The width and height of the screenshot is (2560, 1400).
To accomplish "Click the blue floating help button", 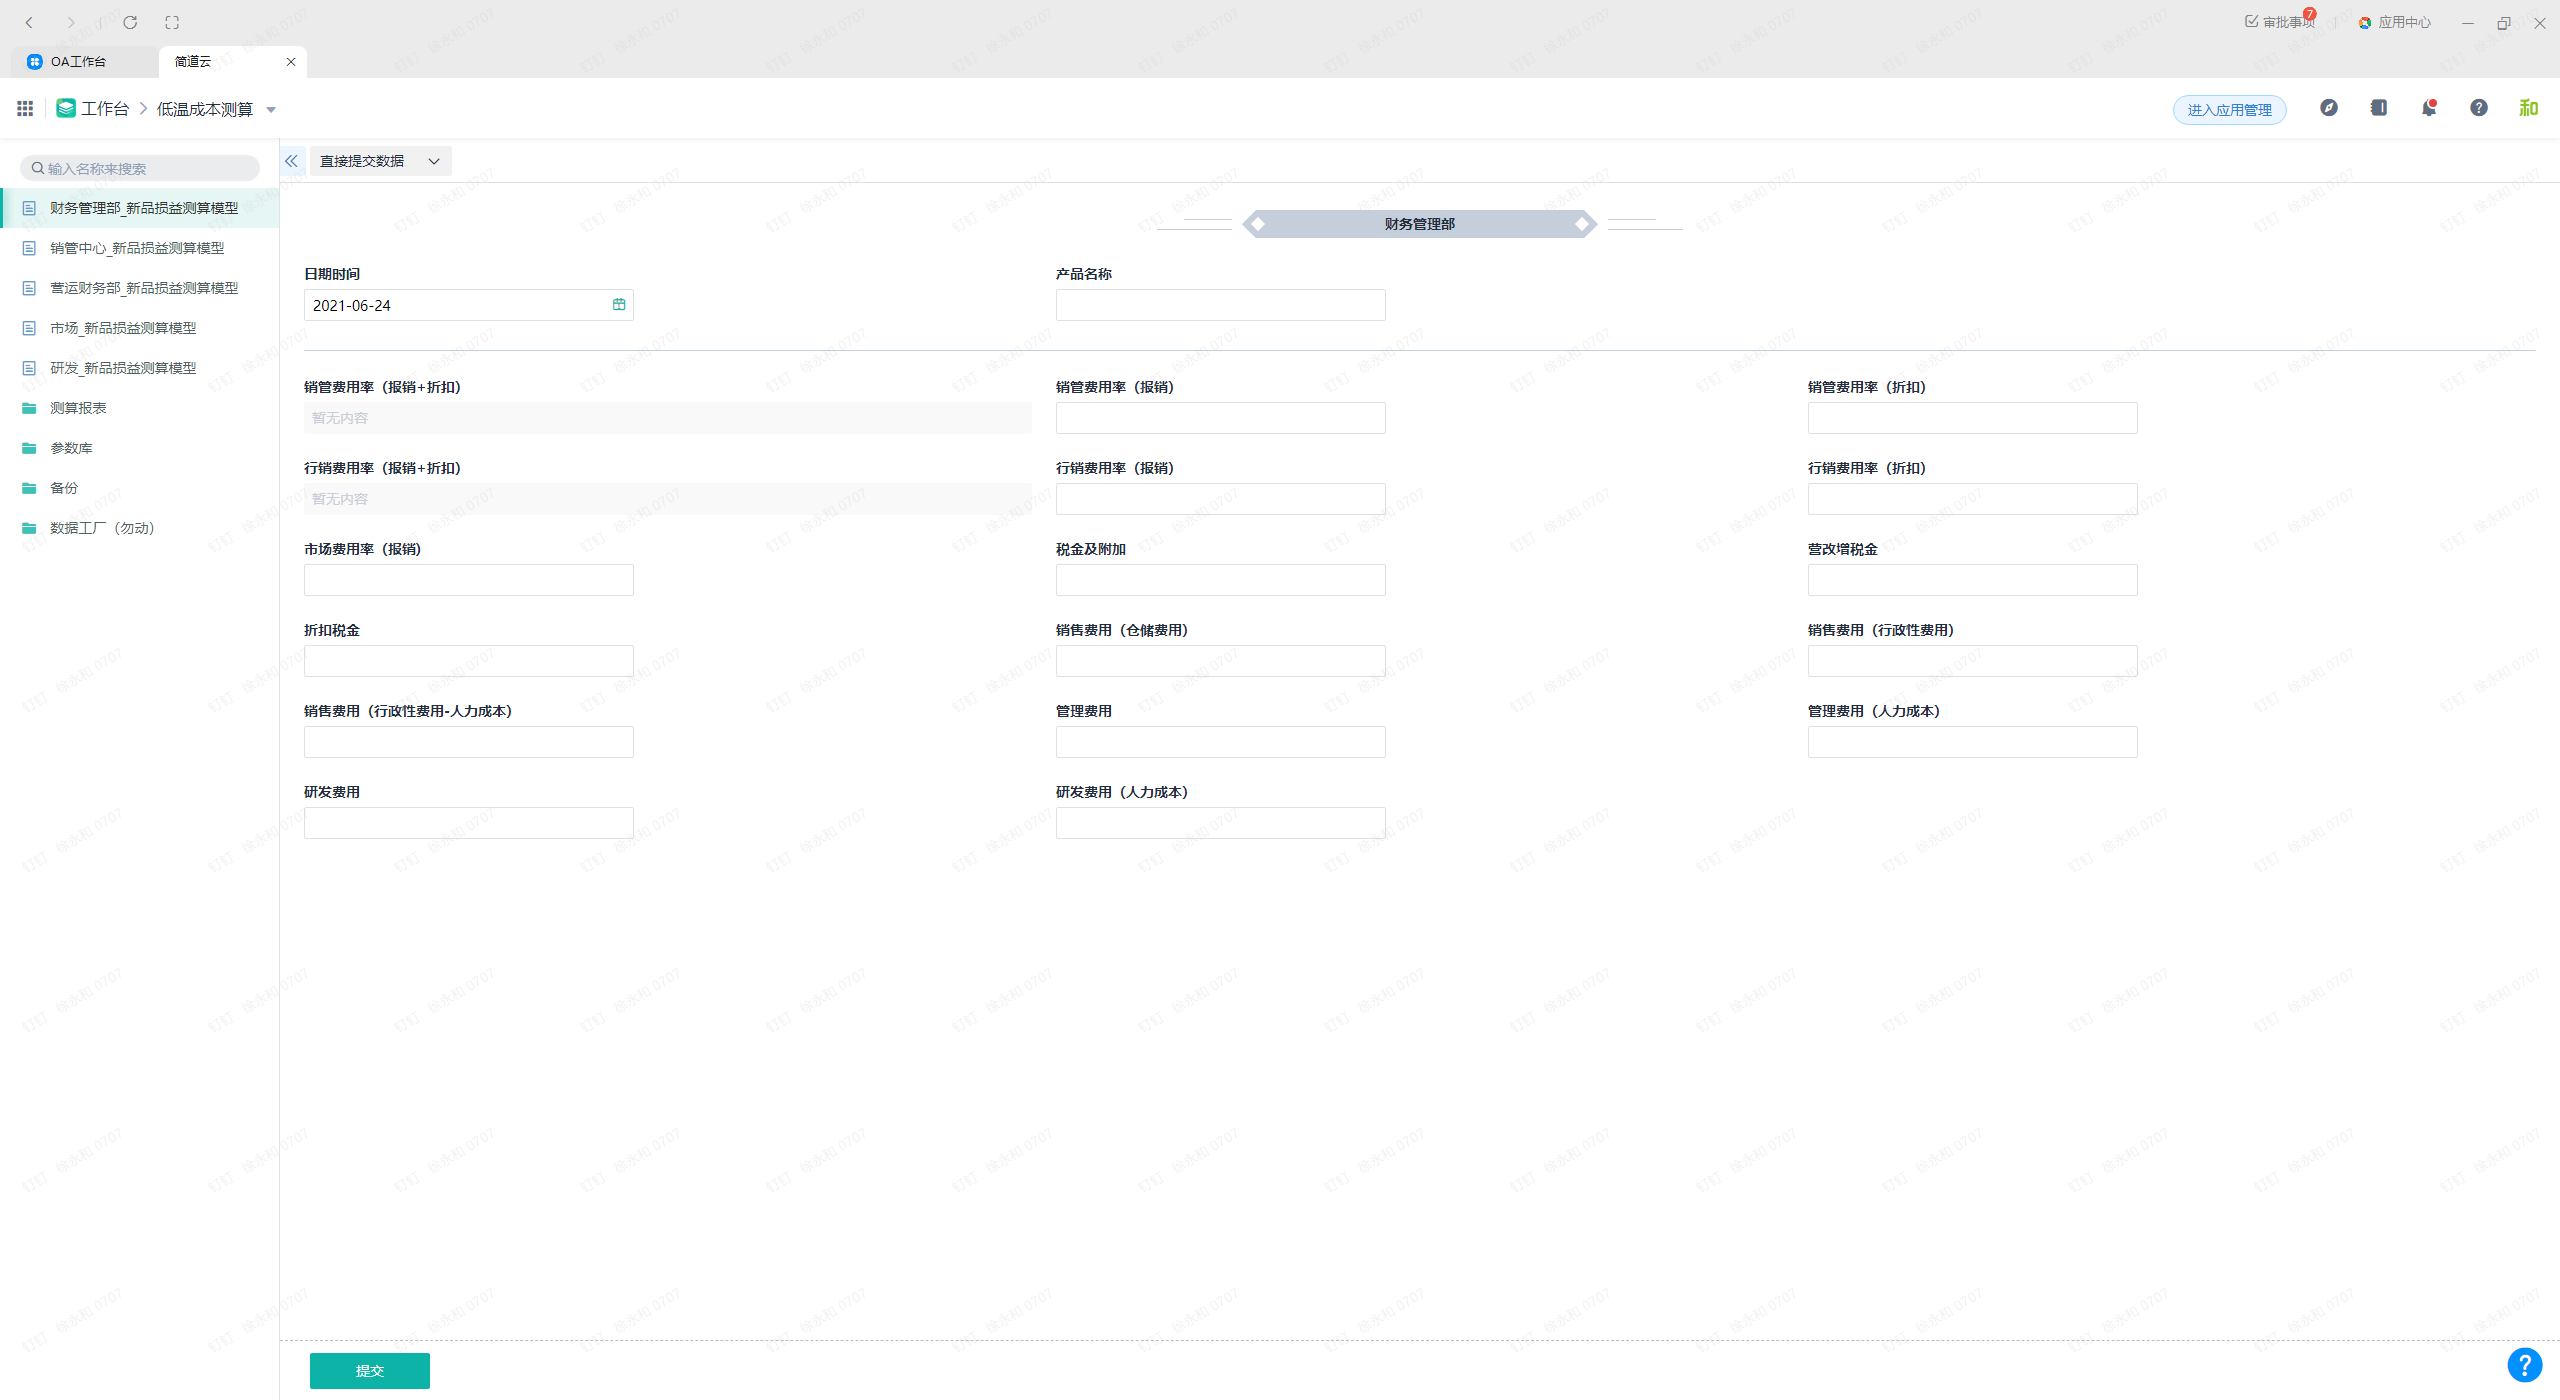I will coord(2524,1364).
